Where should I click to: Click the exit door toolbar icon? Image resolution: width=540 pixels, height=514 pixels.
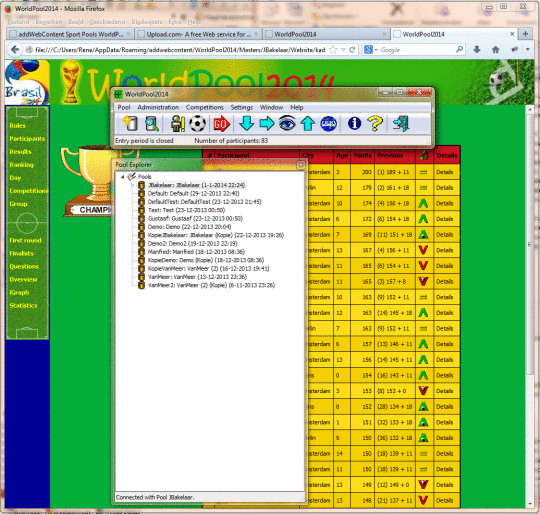401,124
